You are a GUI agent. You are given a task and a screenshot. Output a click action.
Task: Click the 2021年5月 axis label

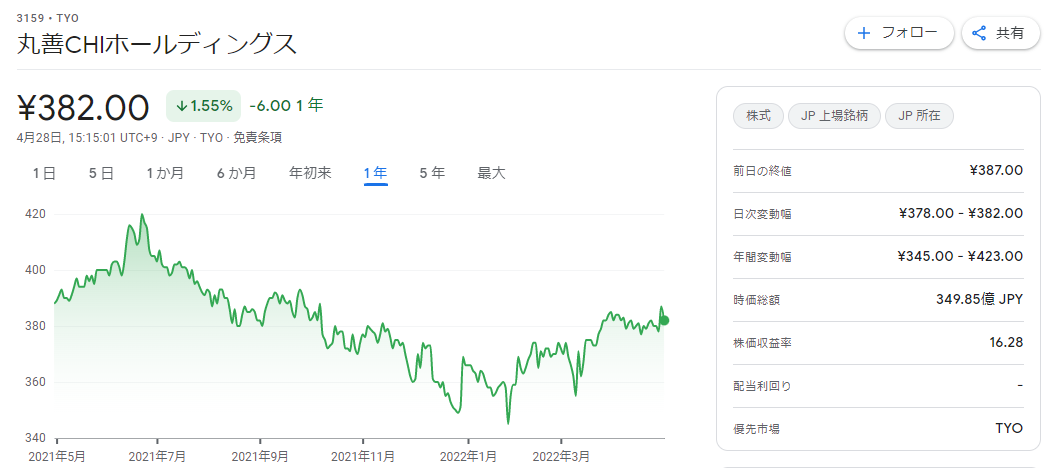coord(56,457)
